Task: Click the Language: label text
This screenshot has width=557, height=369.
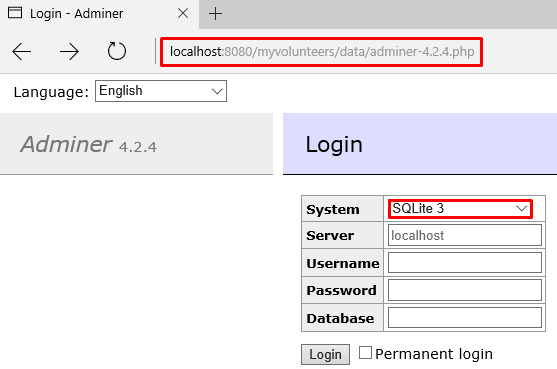Action: pyautogui.click(x=51, y=92)
